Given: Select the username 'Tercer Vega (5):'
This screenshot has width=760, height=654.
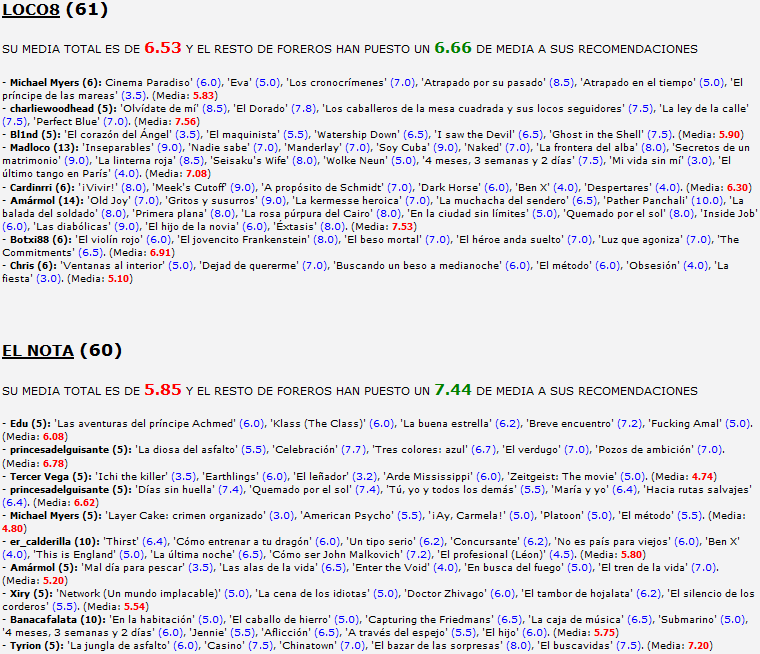Looking at the screenshot, I should [50, 477].
